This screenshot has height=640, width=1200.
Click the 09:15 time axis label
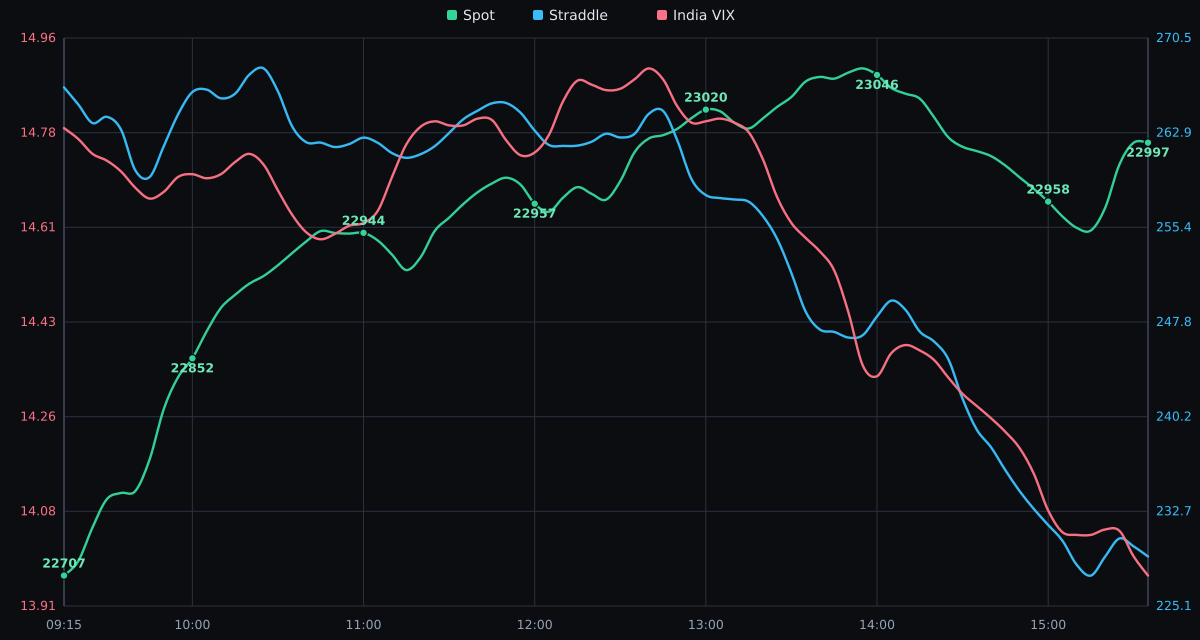tap(64, 625)
